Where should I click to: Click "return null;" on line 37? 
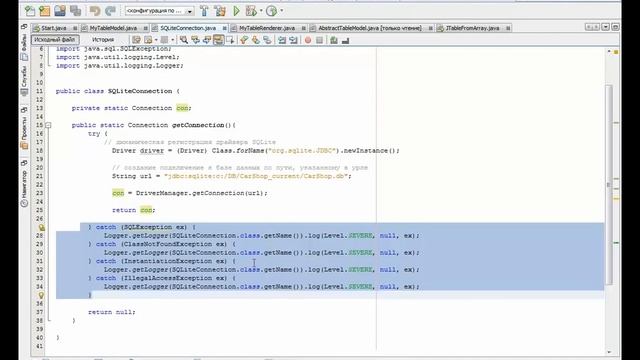point(111,312)
